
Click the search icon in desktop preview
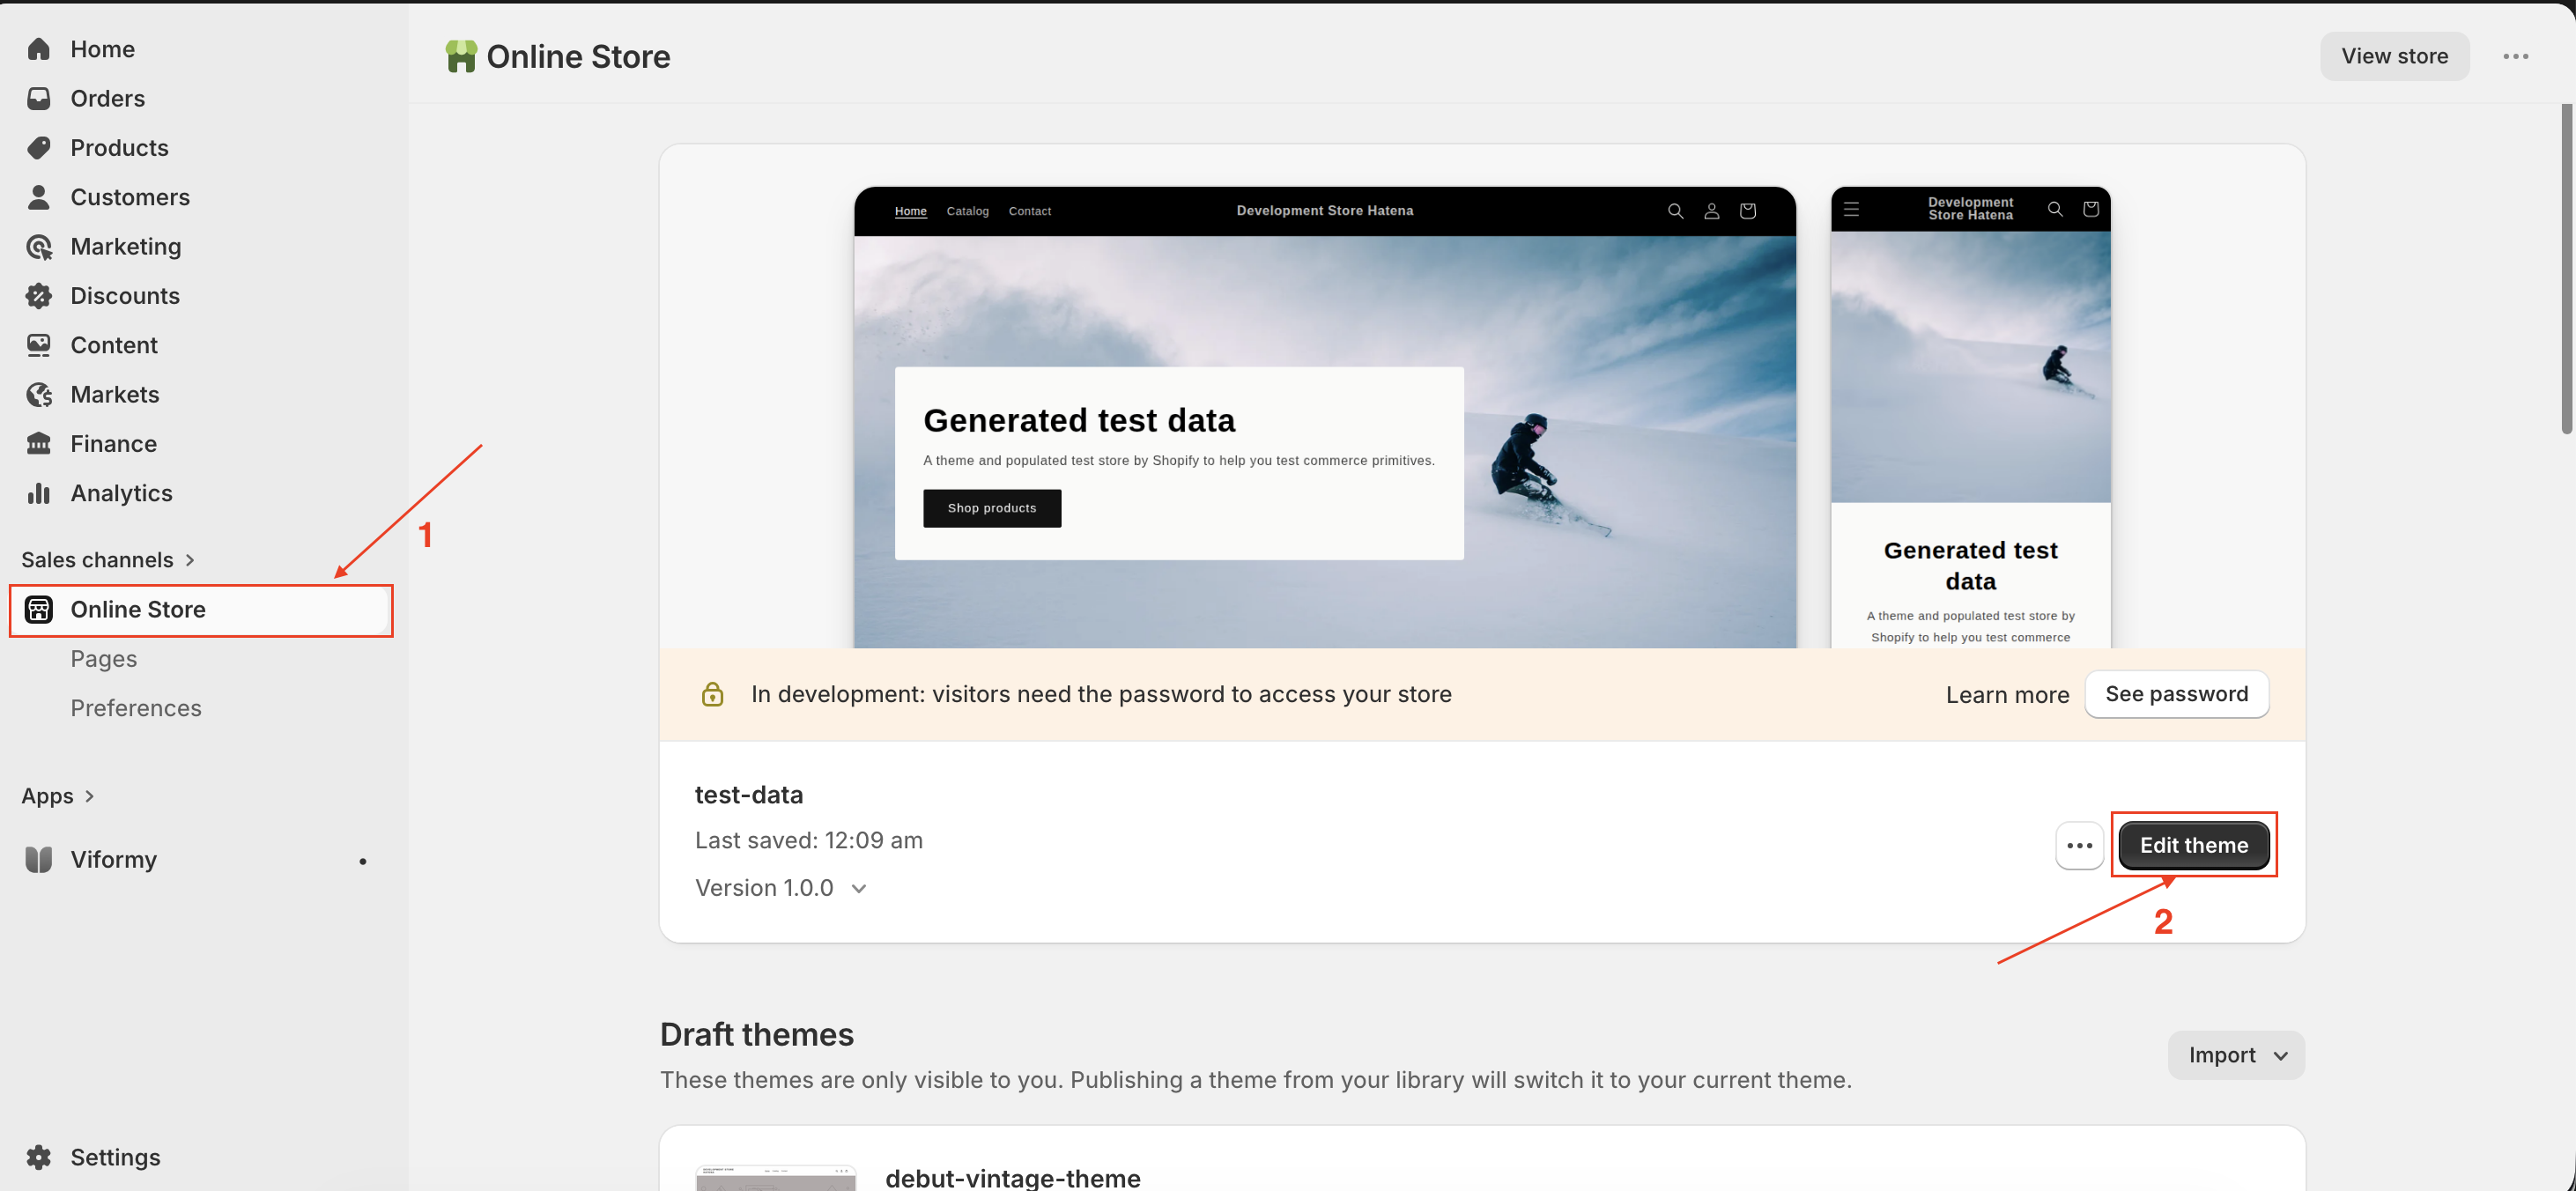[x=1676, y=211]
